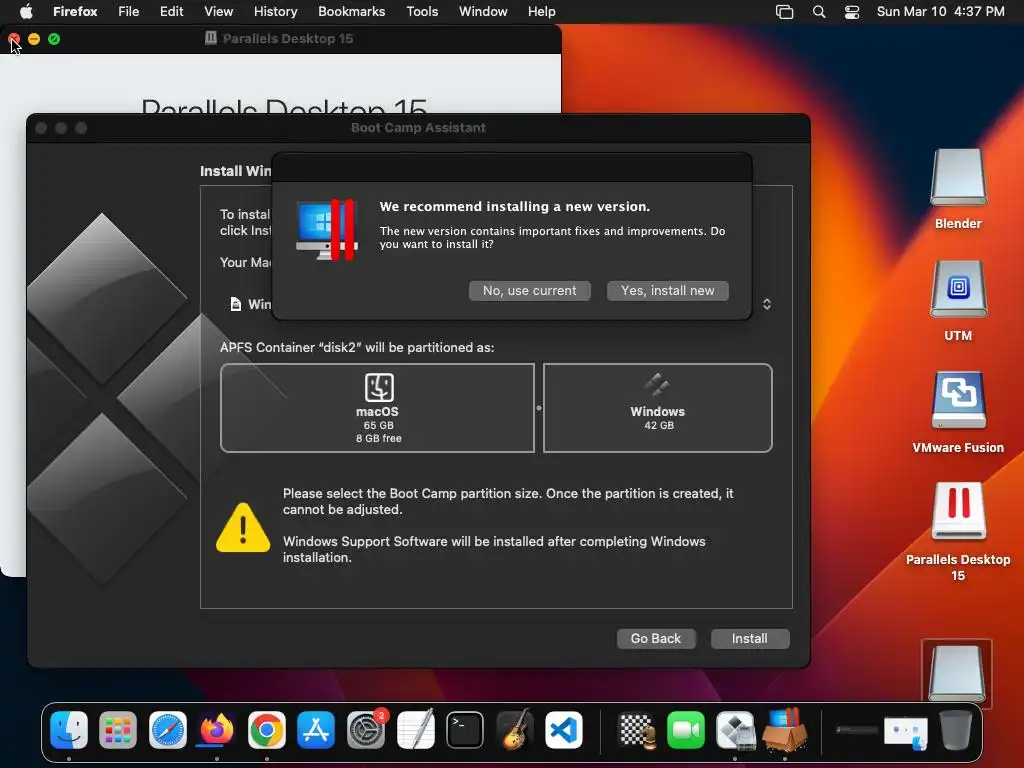Open the History menu
Viewport: 1024px width, 768px height.
(x=276, y=11)
